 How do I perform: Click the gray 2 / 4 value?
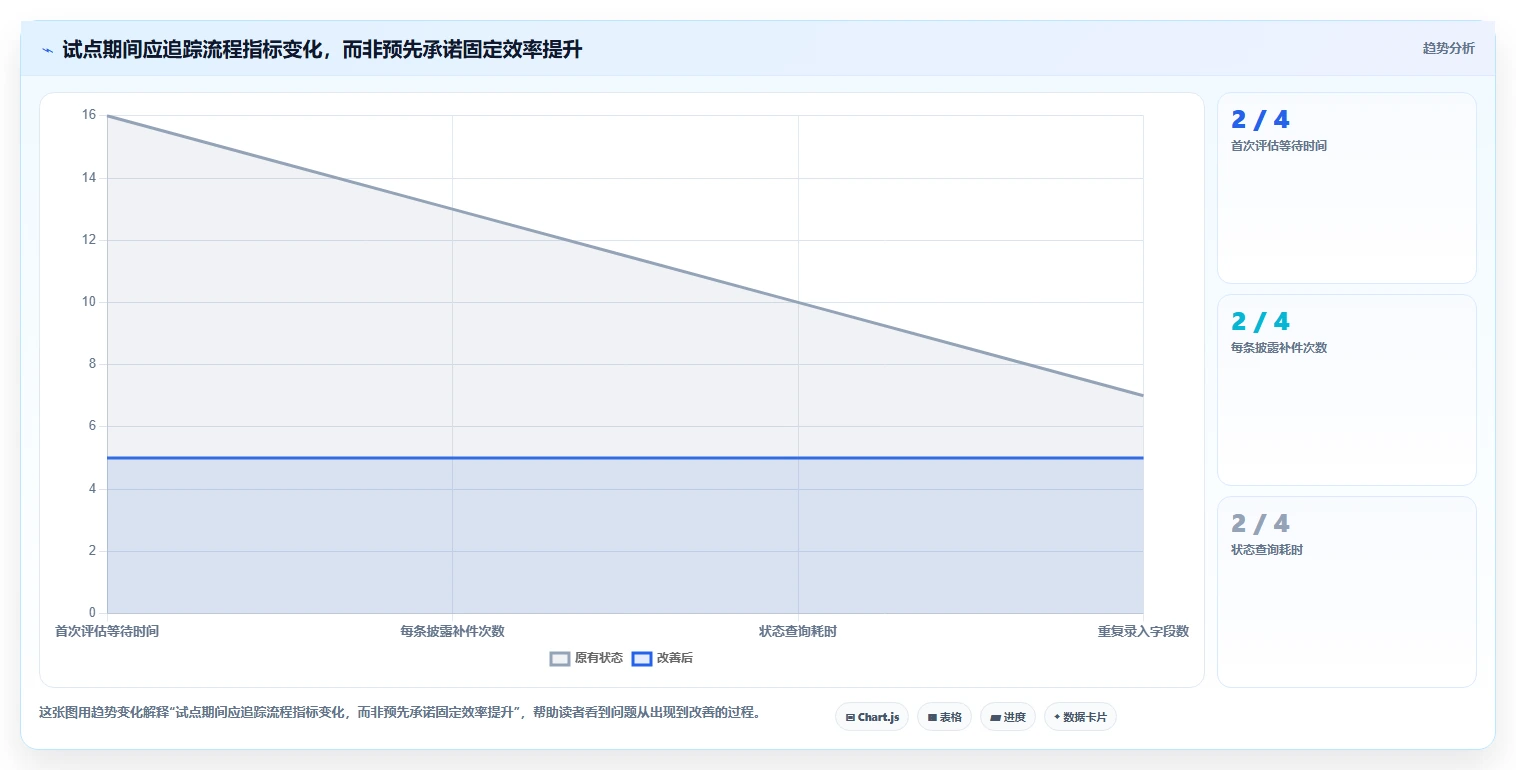click(x=1260, y=524)
